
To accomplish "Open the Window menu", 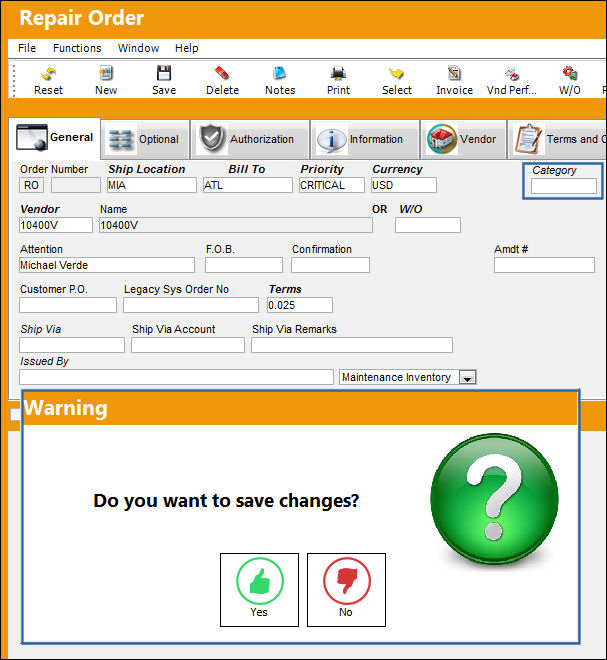I will pyautogui.click(x=138, y=48).
